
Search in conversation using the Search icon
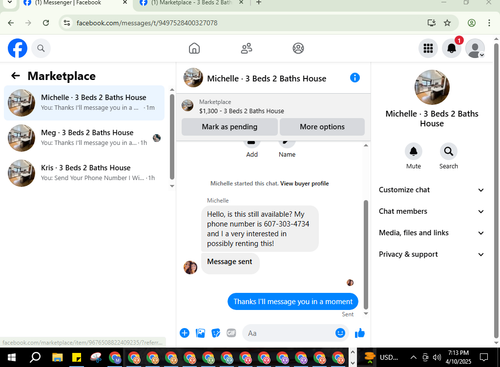point(448,151)
